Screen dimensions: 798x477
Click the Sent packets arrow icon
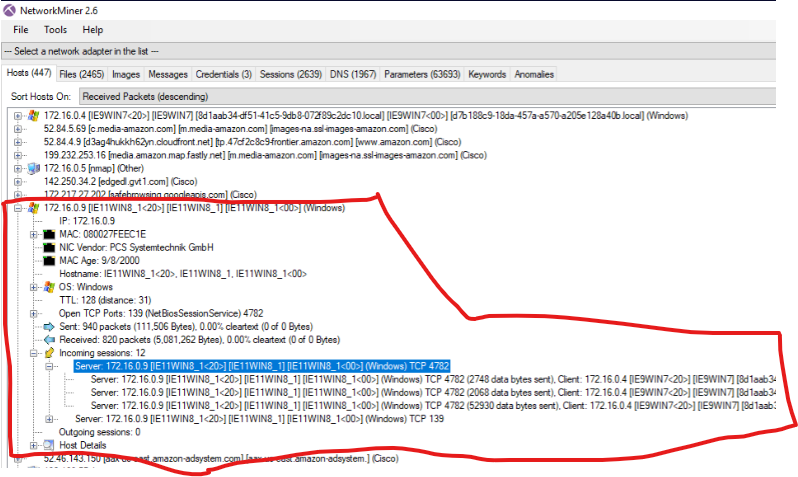click(50, 326)
